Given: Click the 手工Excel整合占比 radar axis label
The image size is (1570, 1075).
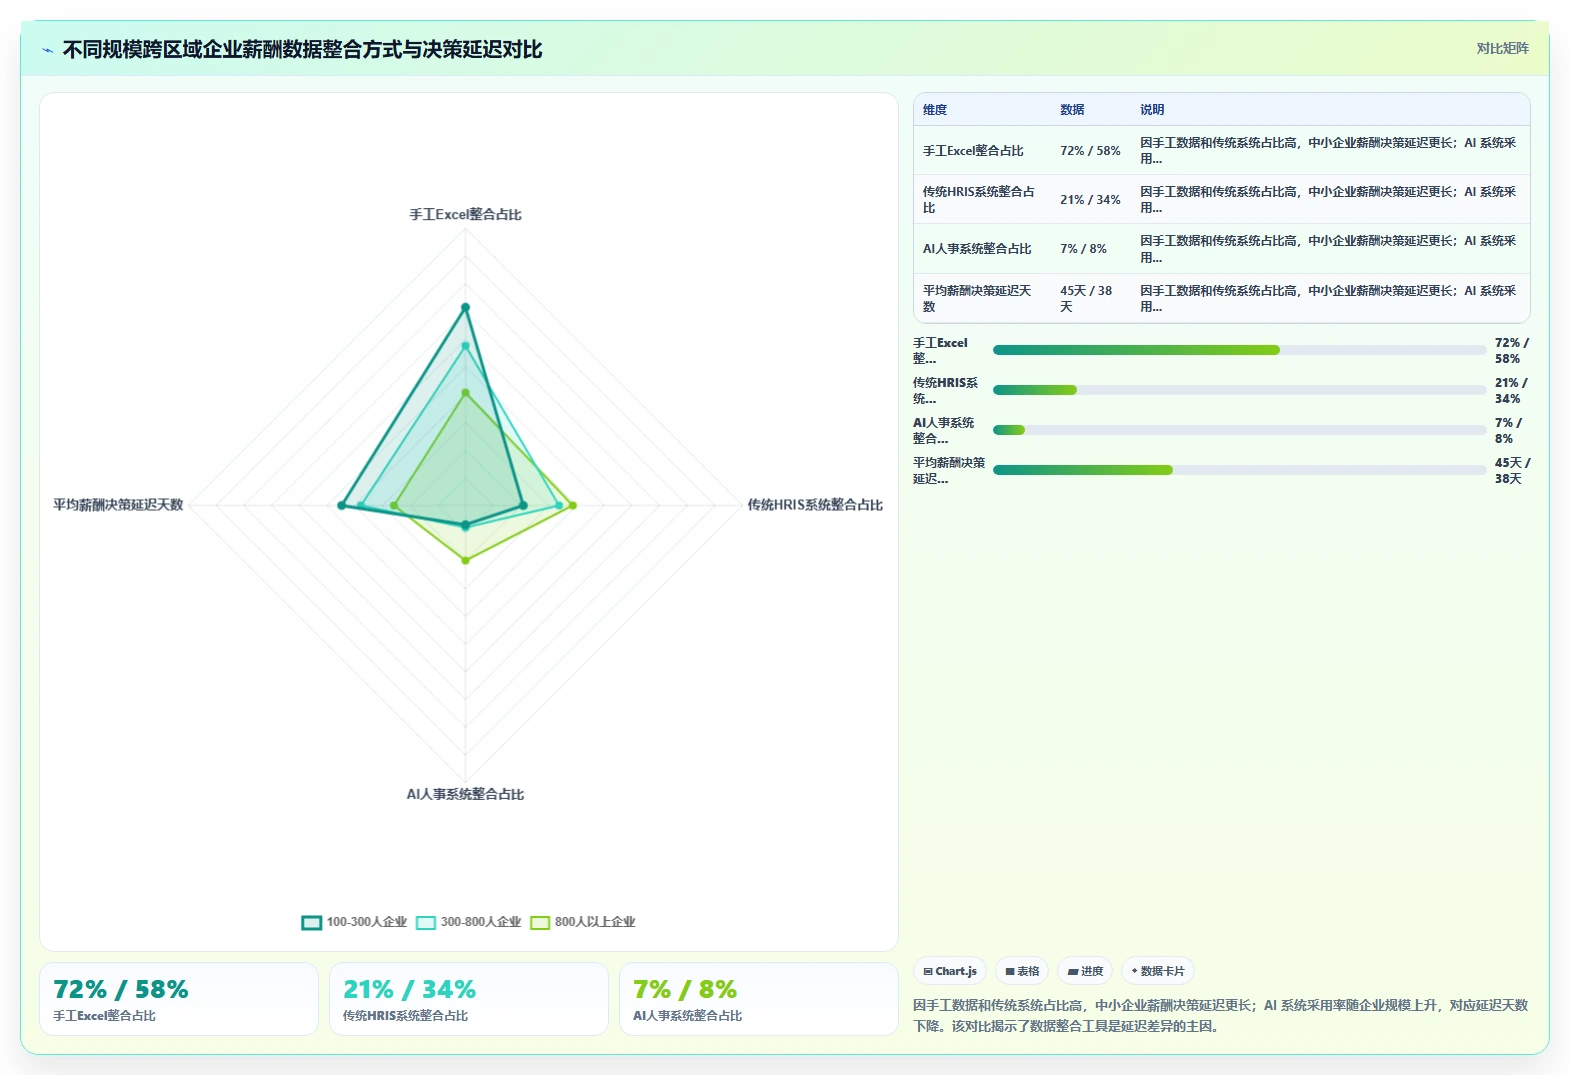Looking at the screenshot, I should pyautogui.click(x=465, y=215).
